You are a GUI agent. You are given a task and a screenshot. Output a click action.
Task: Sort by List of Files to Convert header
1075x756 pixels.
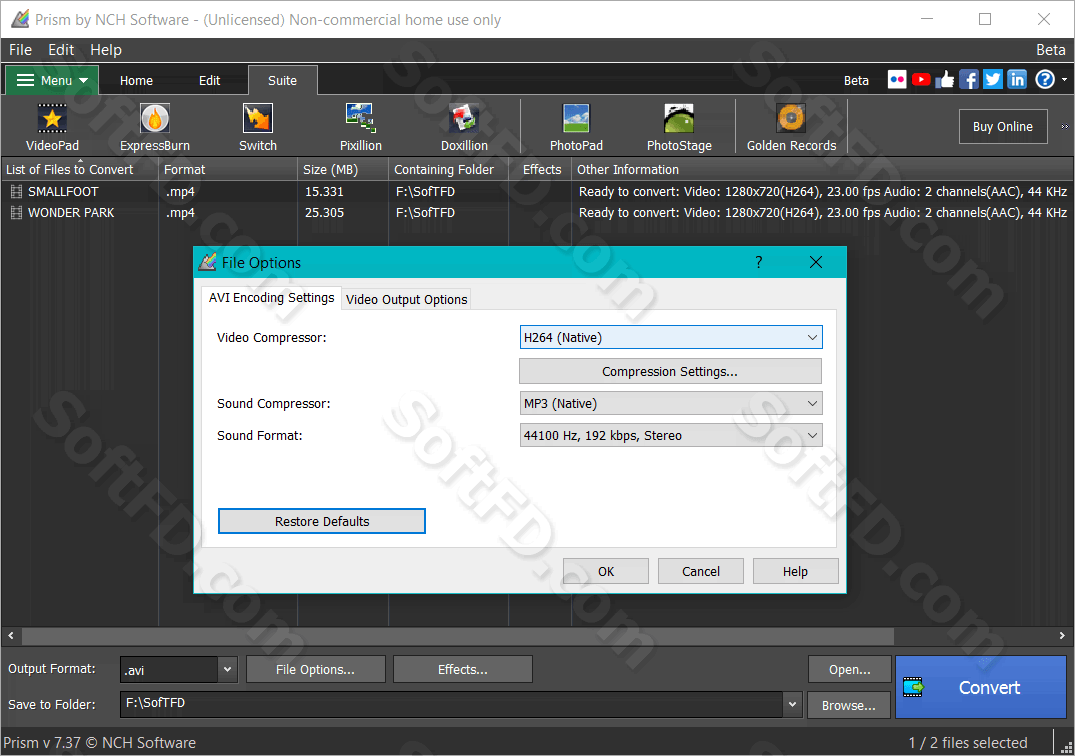[x=80, y=169]
